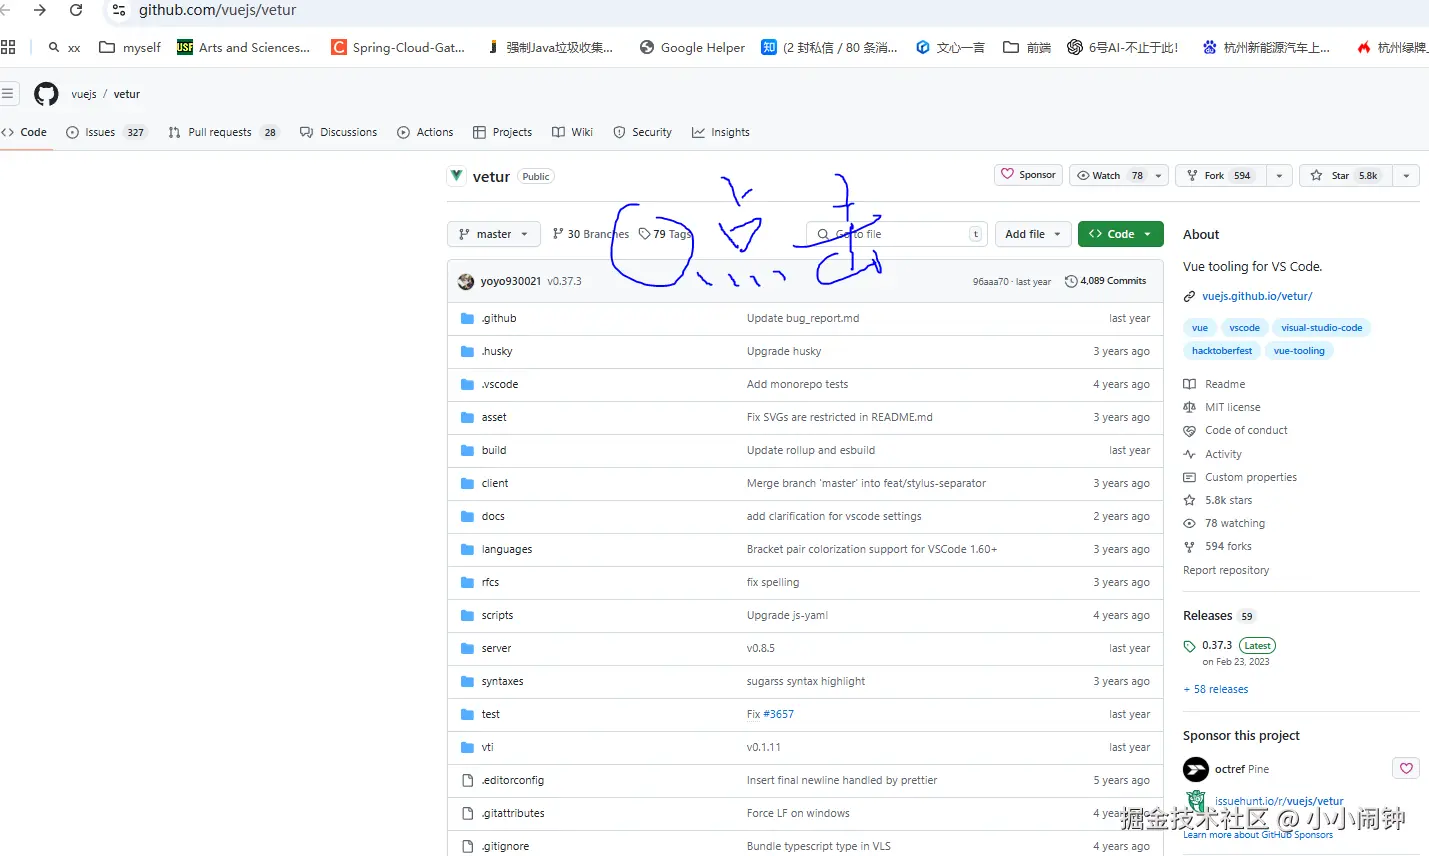Click the visual-studio-code topic tag
The image size is (1429, 856).
click(x=1321, y=328)
